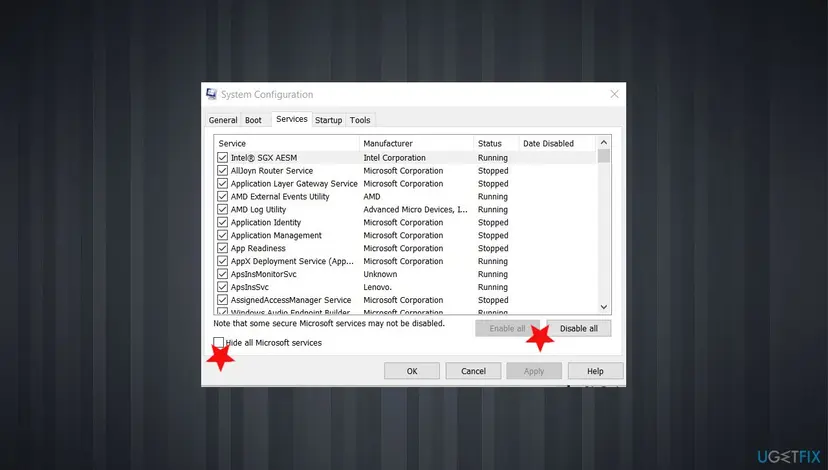Viewport: 828px width, 470px height.
Task: Sort by Date Disabled column header
Action: 558,143
